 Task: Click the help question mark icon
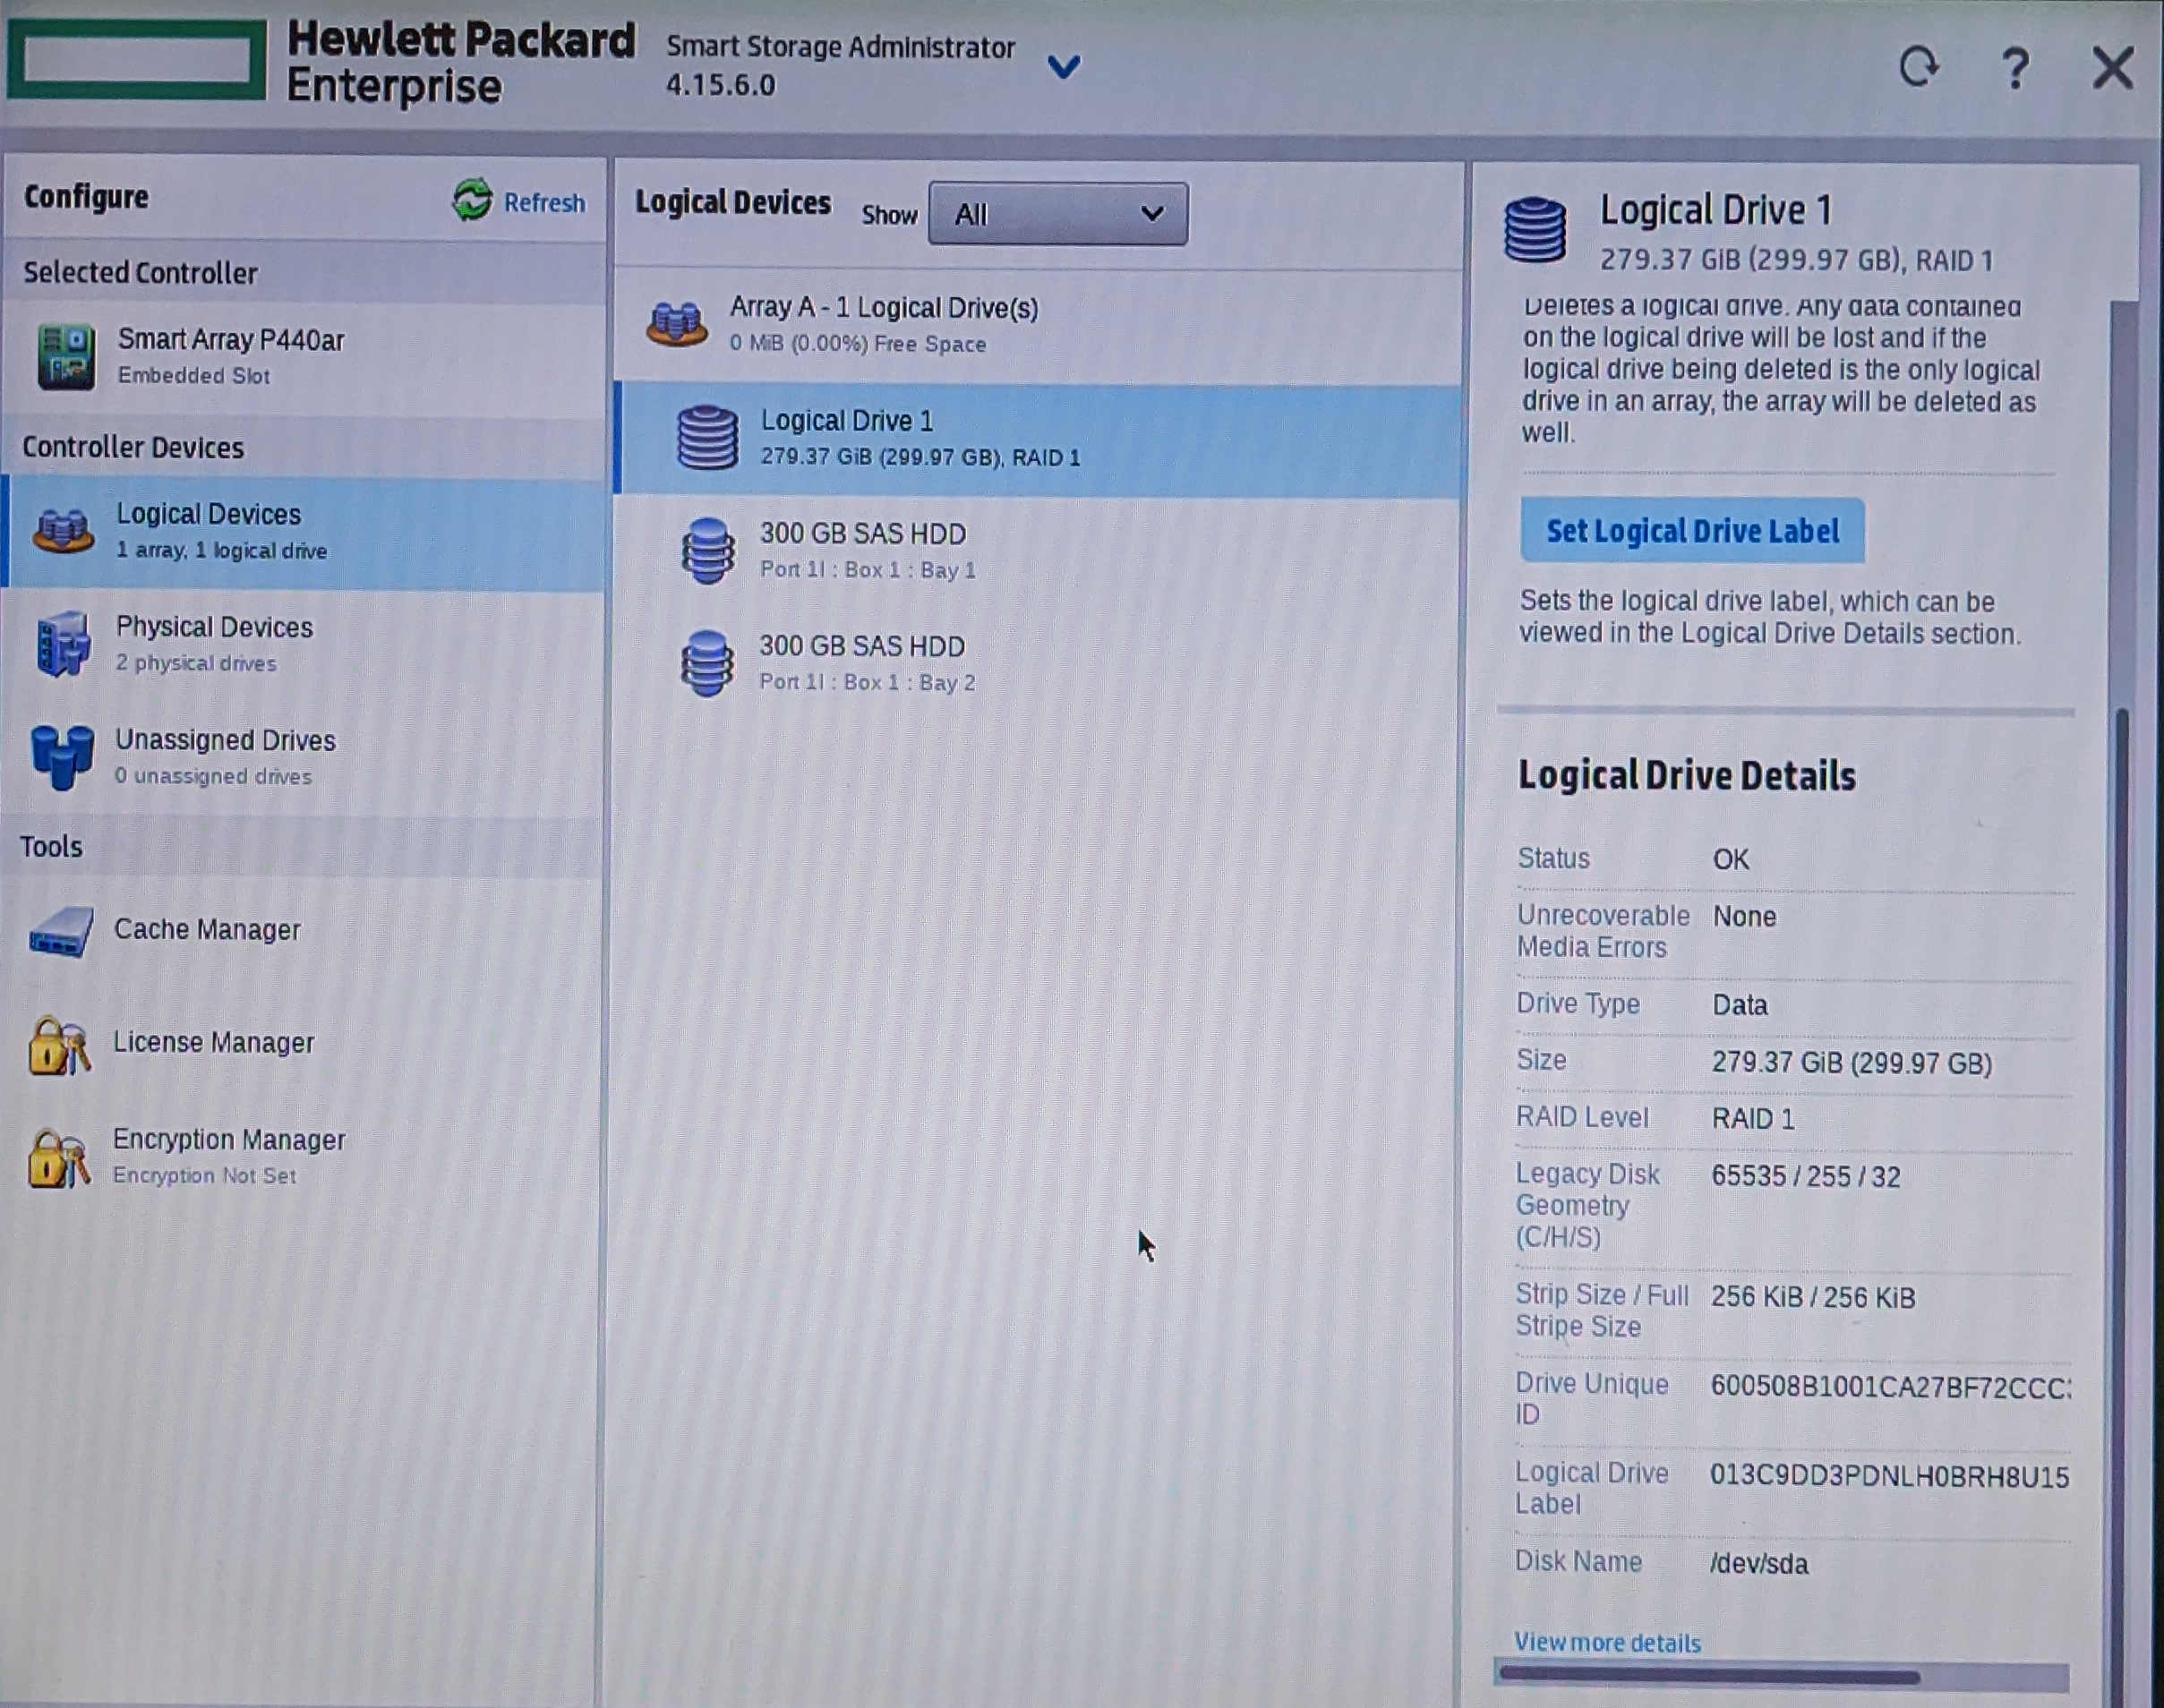pyautogui.click(x=2015, y=68)
